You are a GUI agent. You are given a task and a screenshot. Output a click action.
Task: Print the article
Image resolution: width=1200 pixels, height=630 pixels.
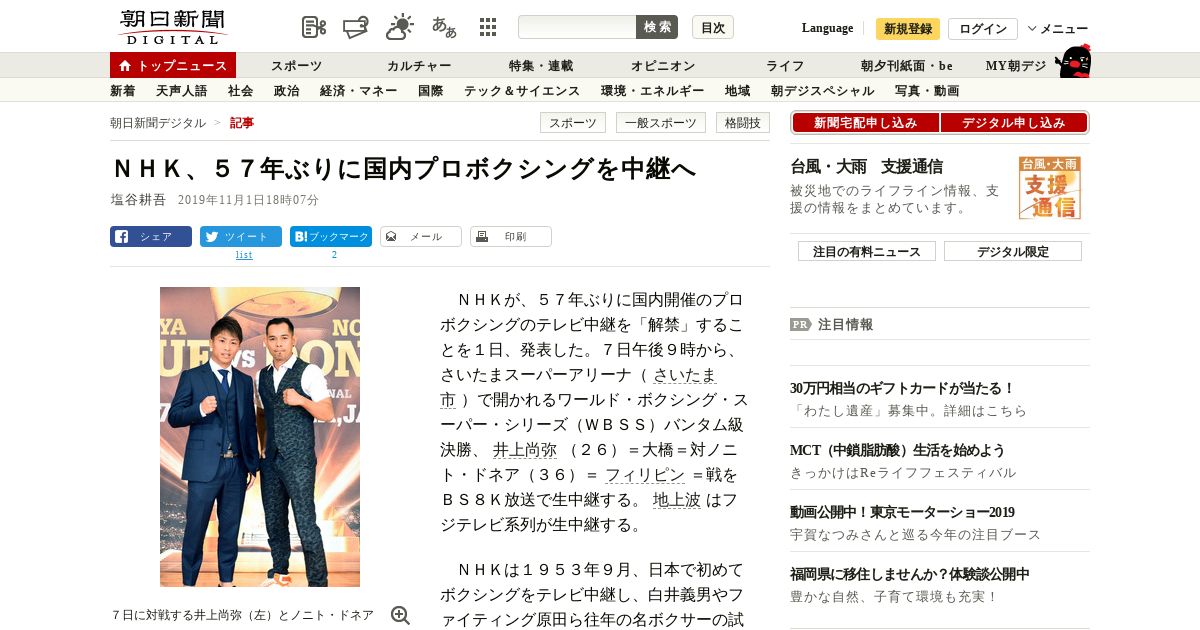click(x=511, y=237)
